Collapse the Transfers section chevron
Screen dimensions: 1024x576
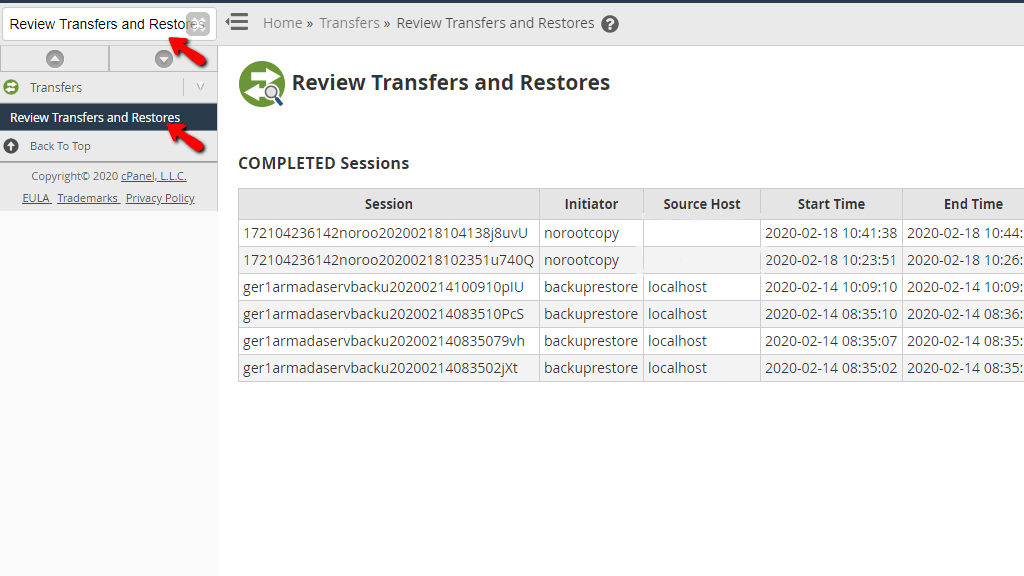coord(200,87)
